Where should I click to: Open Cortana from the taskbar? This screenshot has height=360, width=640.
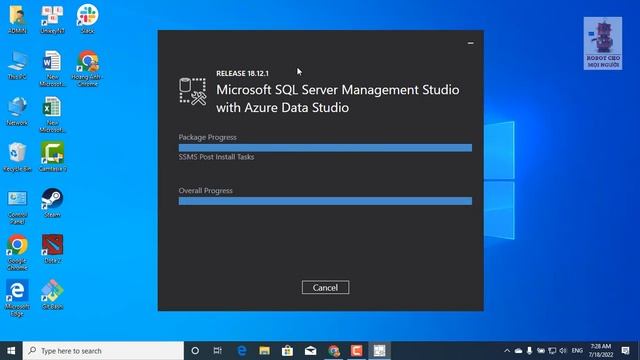(195, 351)
